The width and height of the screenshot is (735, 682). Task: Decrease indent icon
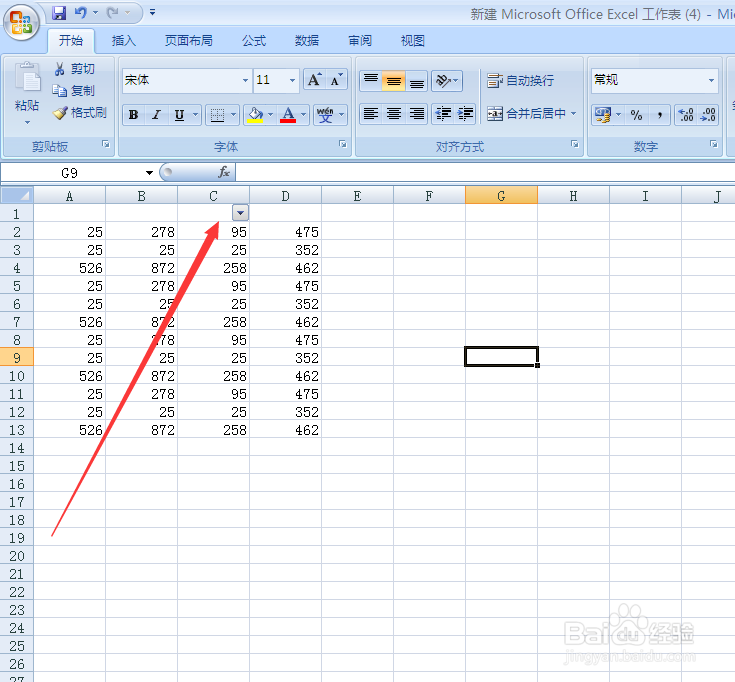(443, 113)
